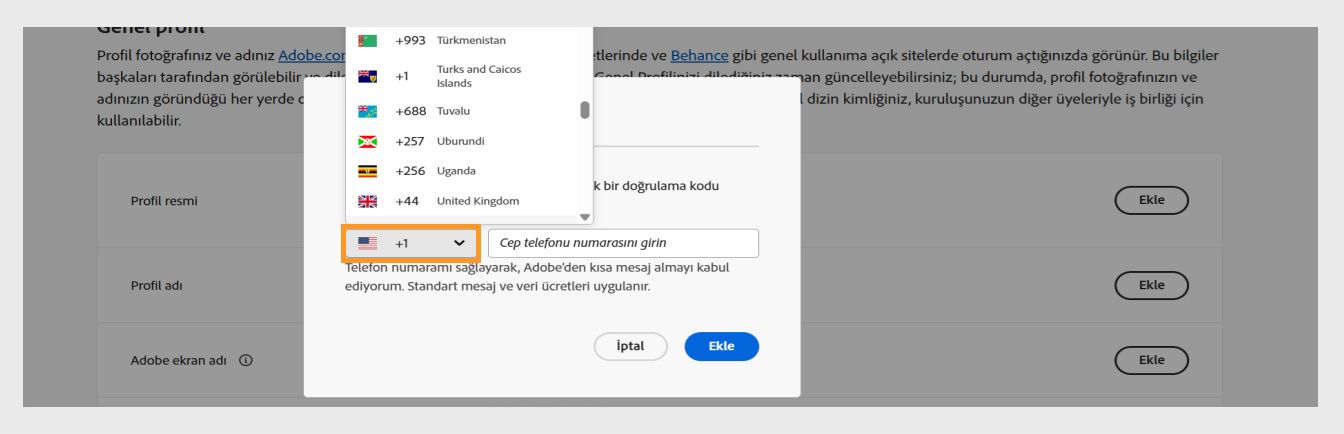This screenshot has width=1344, height=434.
Task: Choose United Kingdom +44 option
Action: click(x=461, y=201)
